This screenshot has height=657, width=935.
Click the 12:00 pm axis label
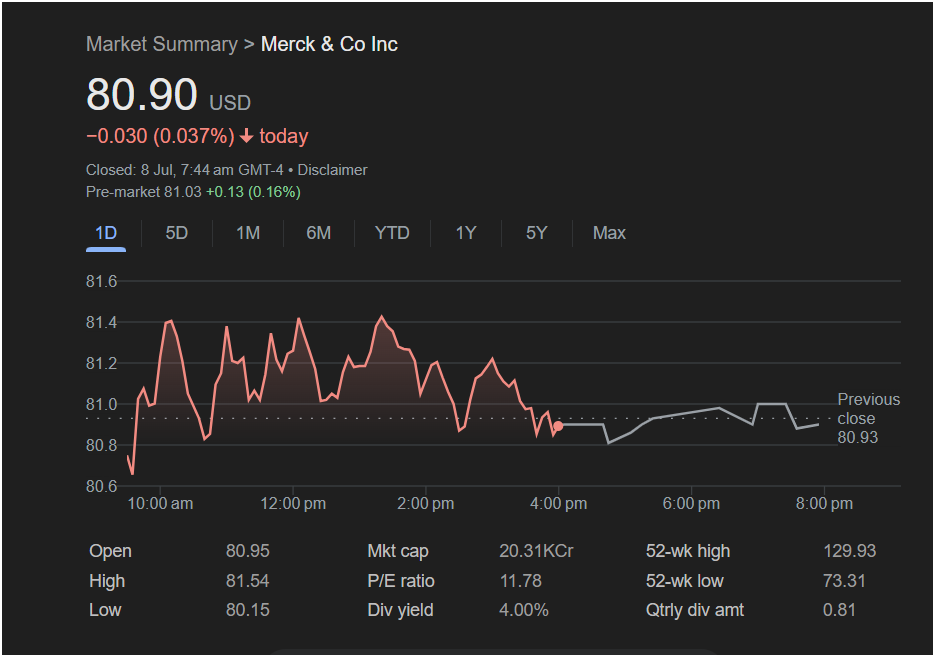pos(293,504)
